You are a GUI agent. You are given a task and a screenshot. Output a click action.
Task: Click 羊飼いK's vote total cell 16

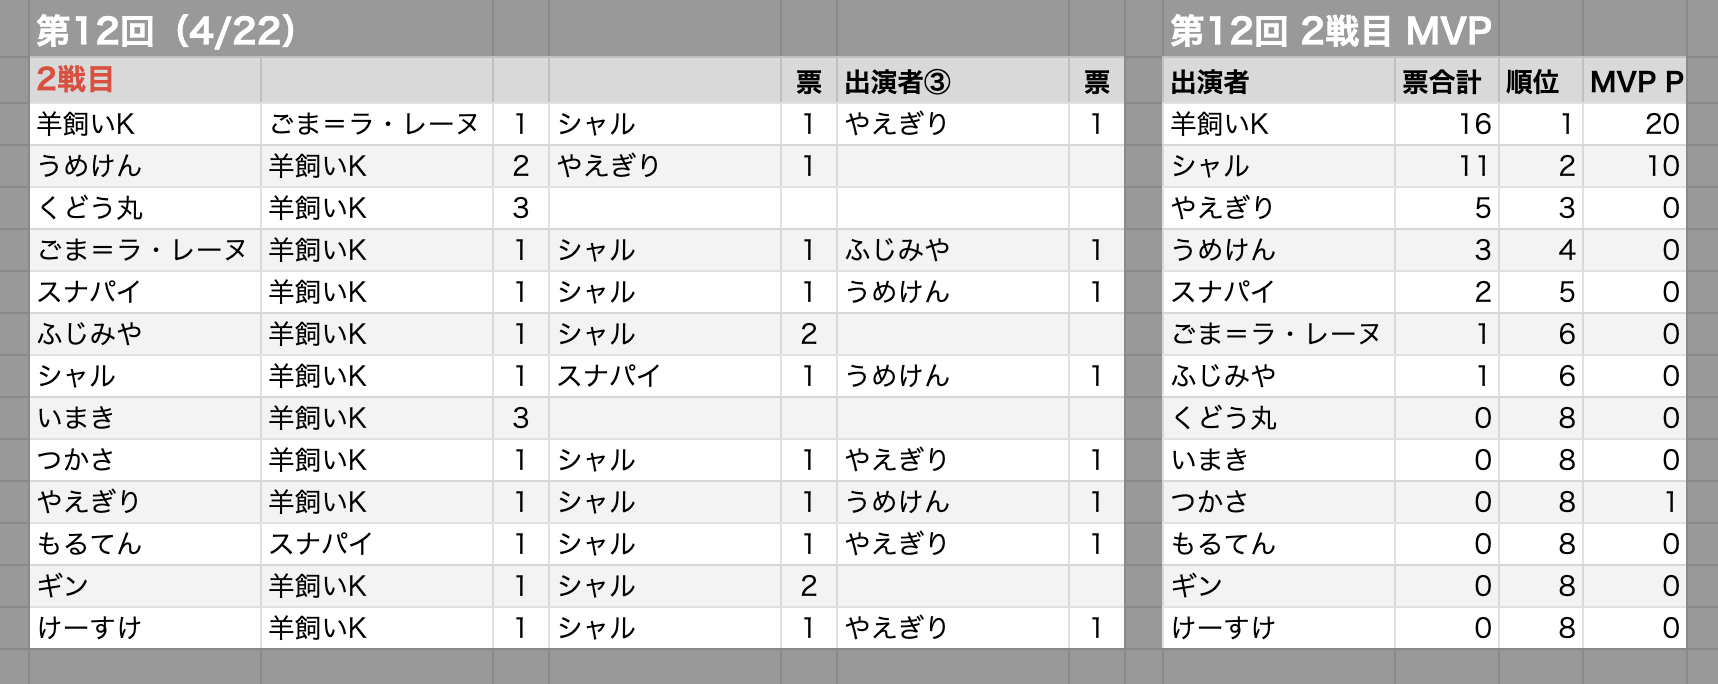pos(1446,124)
